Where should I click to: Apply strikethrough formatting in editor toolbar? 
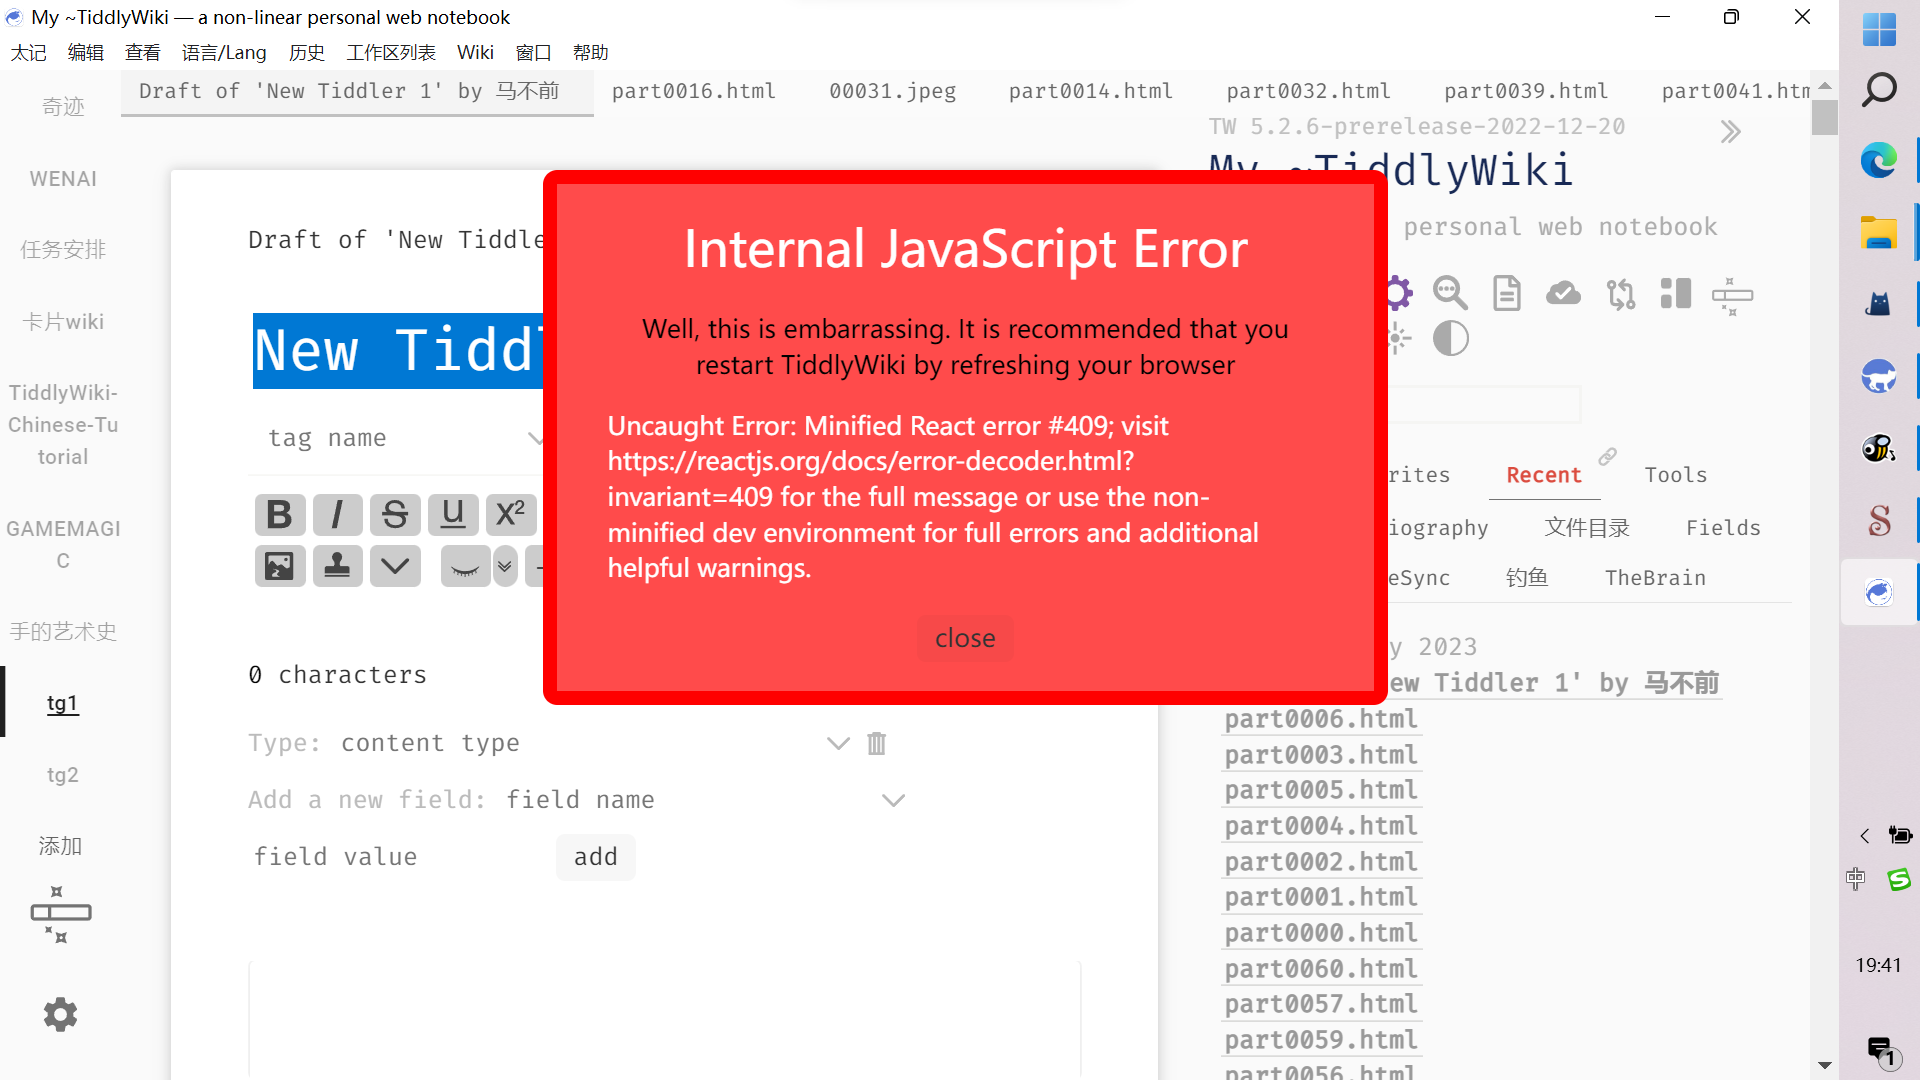pyautogui.click(x=395, y=515)
